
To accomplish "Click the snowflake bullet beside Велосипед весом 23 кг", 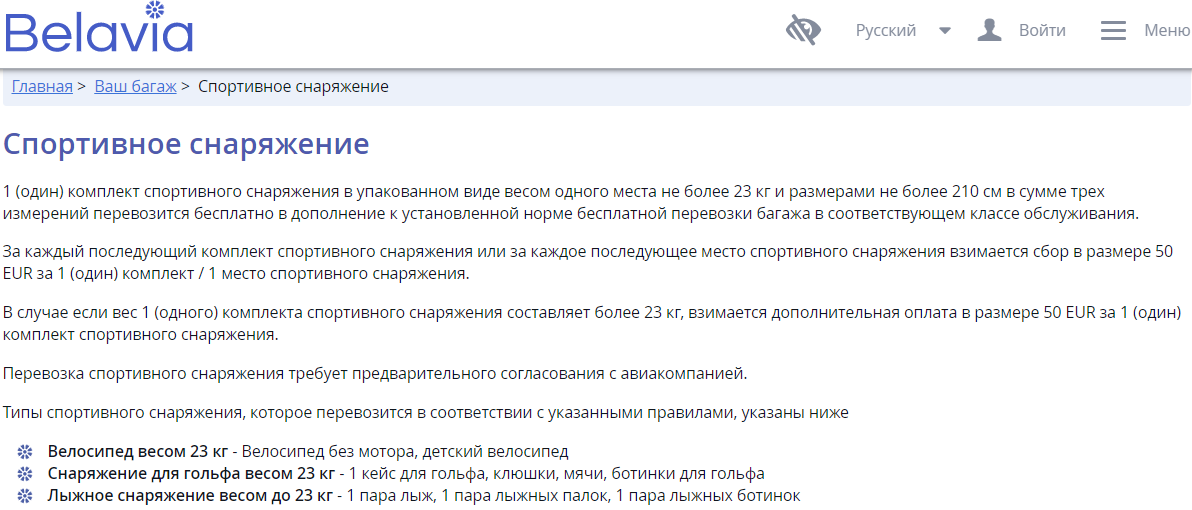I will coord(25,452).
